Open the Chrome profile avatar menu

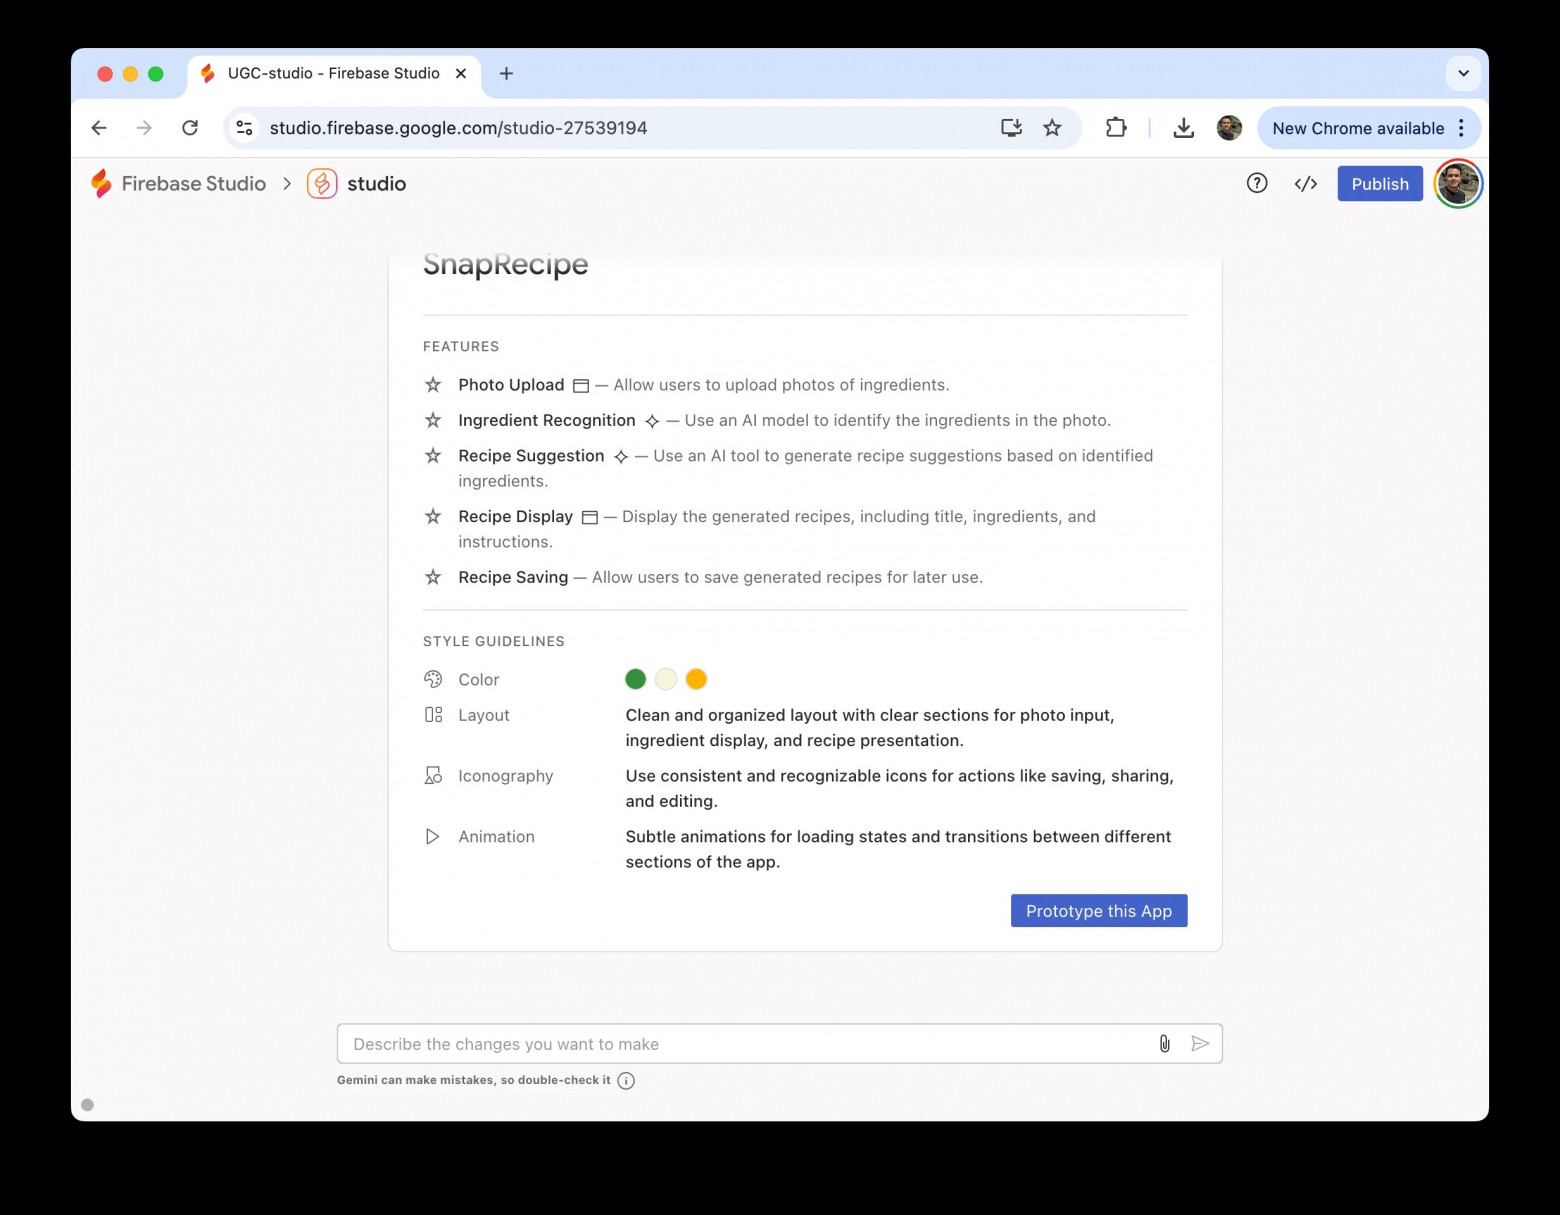click(1229, 127)
